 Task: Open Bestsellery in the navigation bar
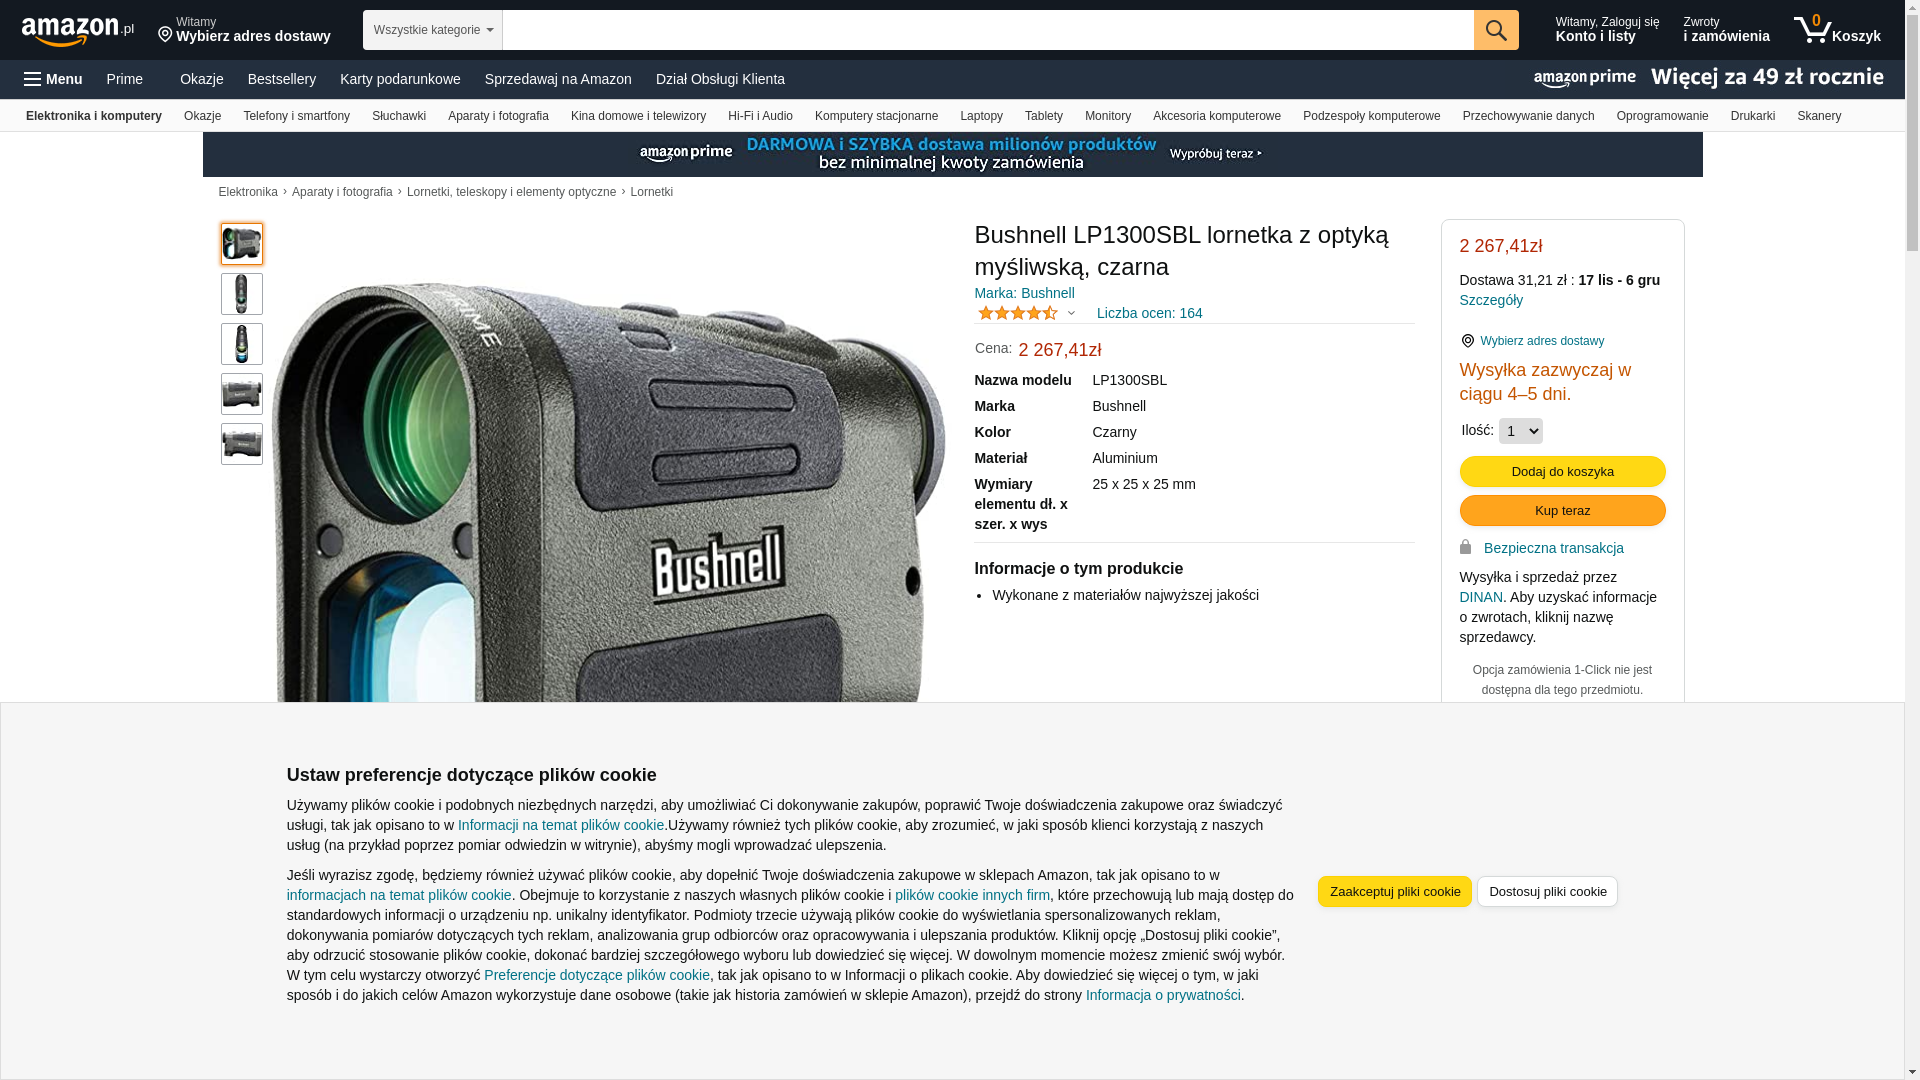pos(282,79)
